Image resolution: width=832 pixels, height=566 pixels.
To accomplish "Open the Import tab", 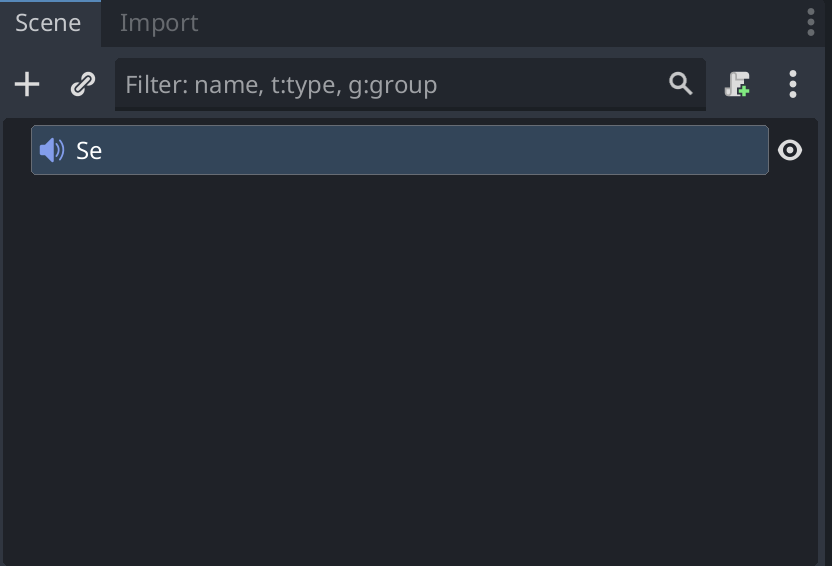I will pos(159,23).
